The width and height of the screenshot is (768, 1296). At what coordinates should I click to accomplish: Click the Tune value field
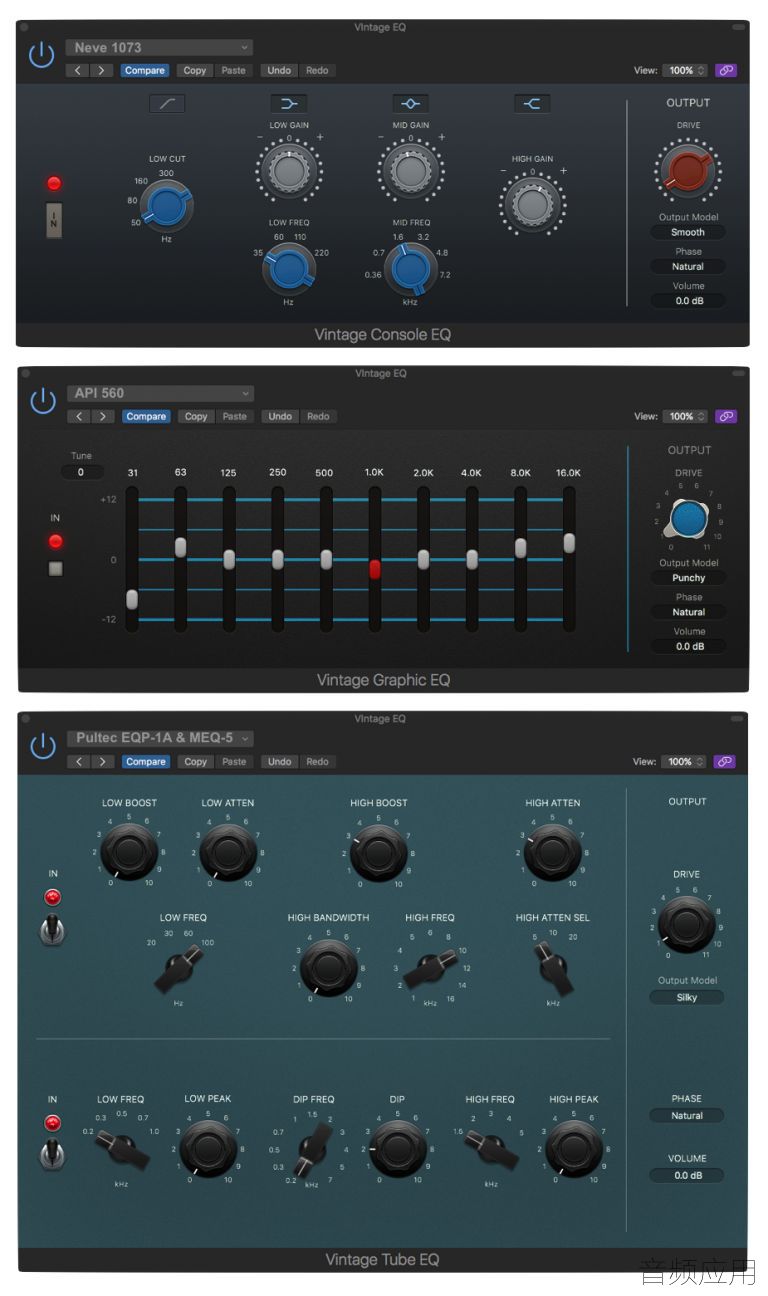coord(81,472)
